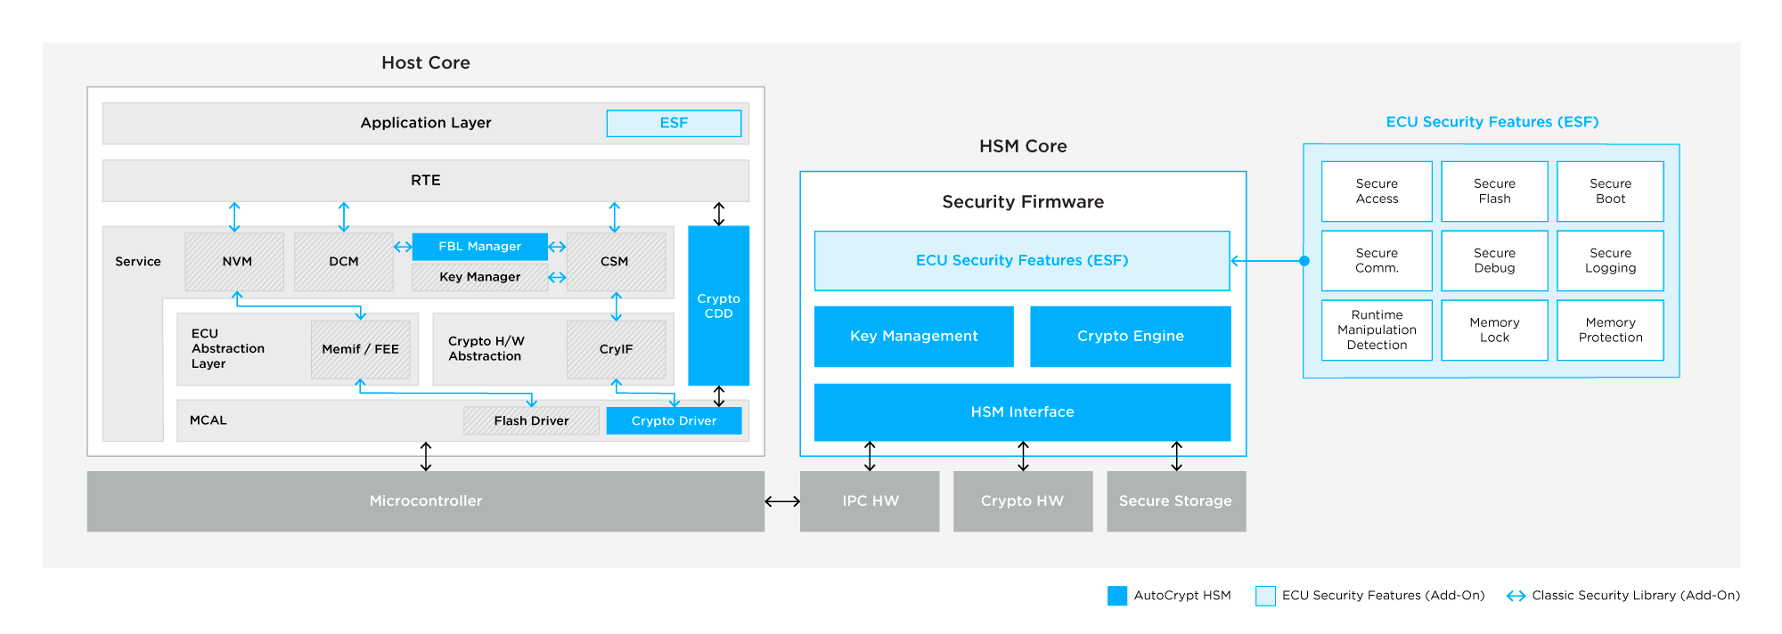
Task: Click the DCM service block
Action: coord(343,262)
